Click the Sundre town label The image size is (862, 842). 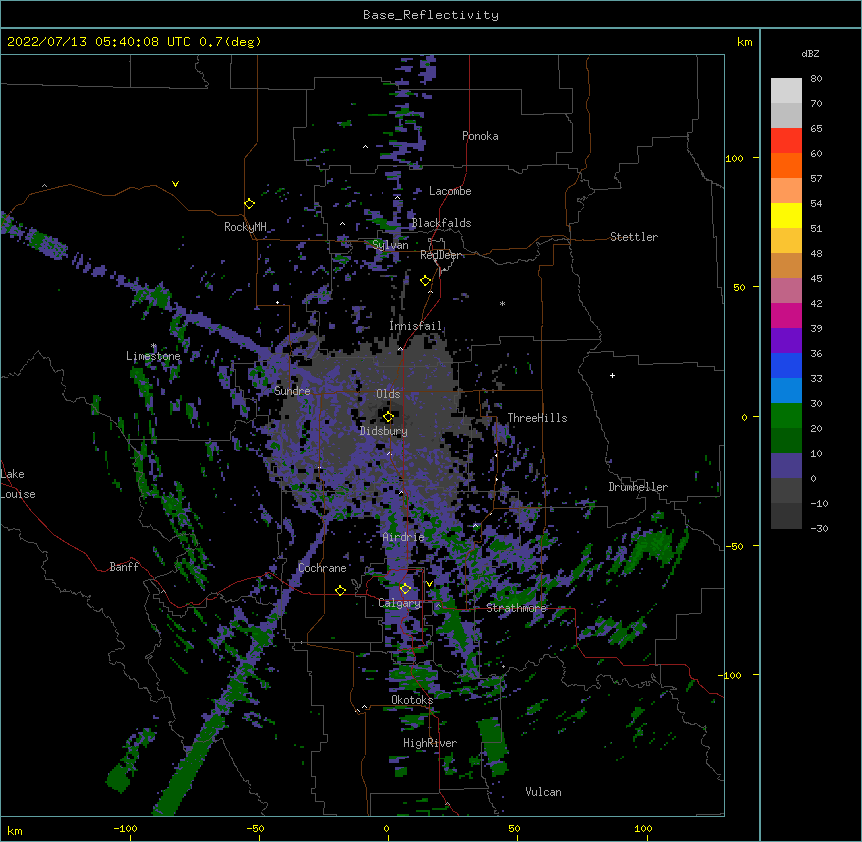pyautogui.click(x=292, y=391)
